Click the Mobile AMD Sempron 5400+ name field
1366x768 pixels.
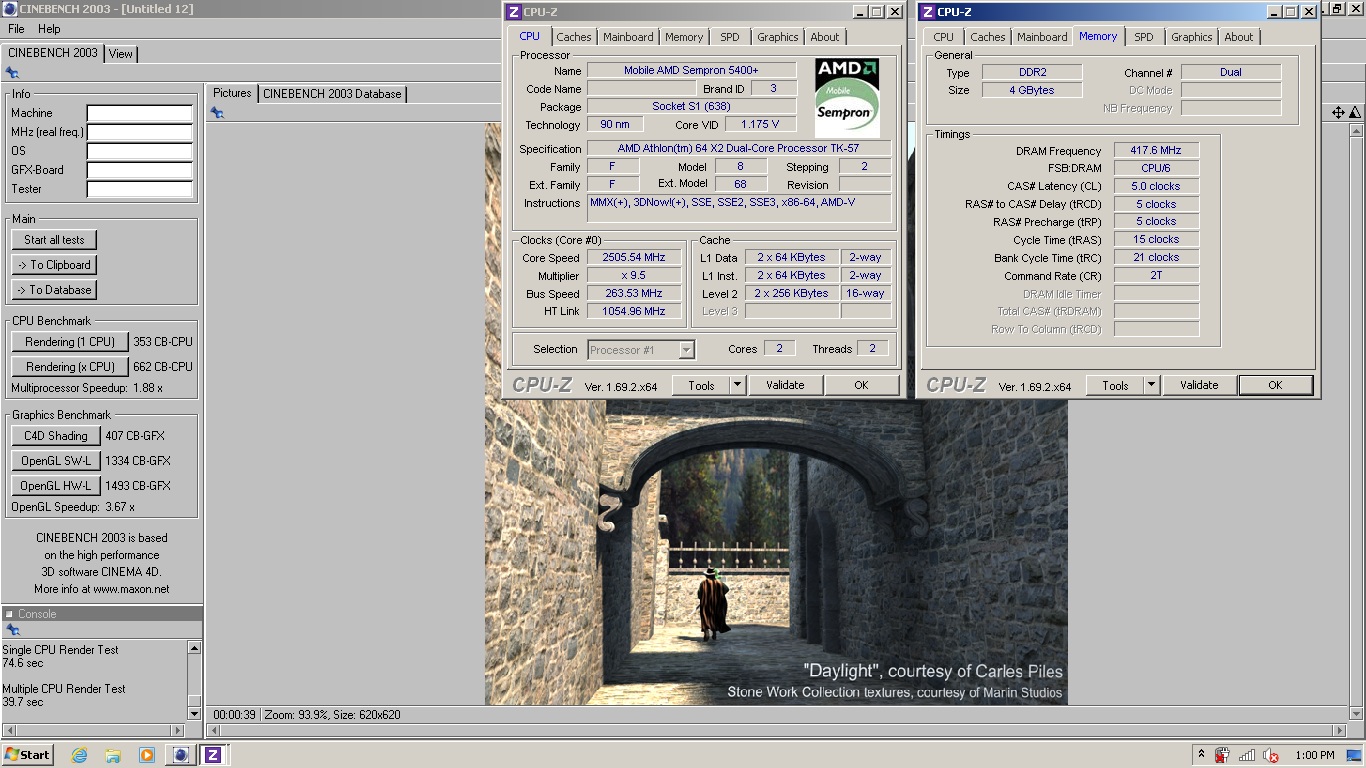tap(691, 70)
